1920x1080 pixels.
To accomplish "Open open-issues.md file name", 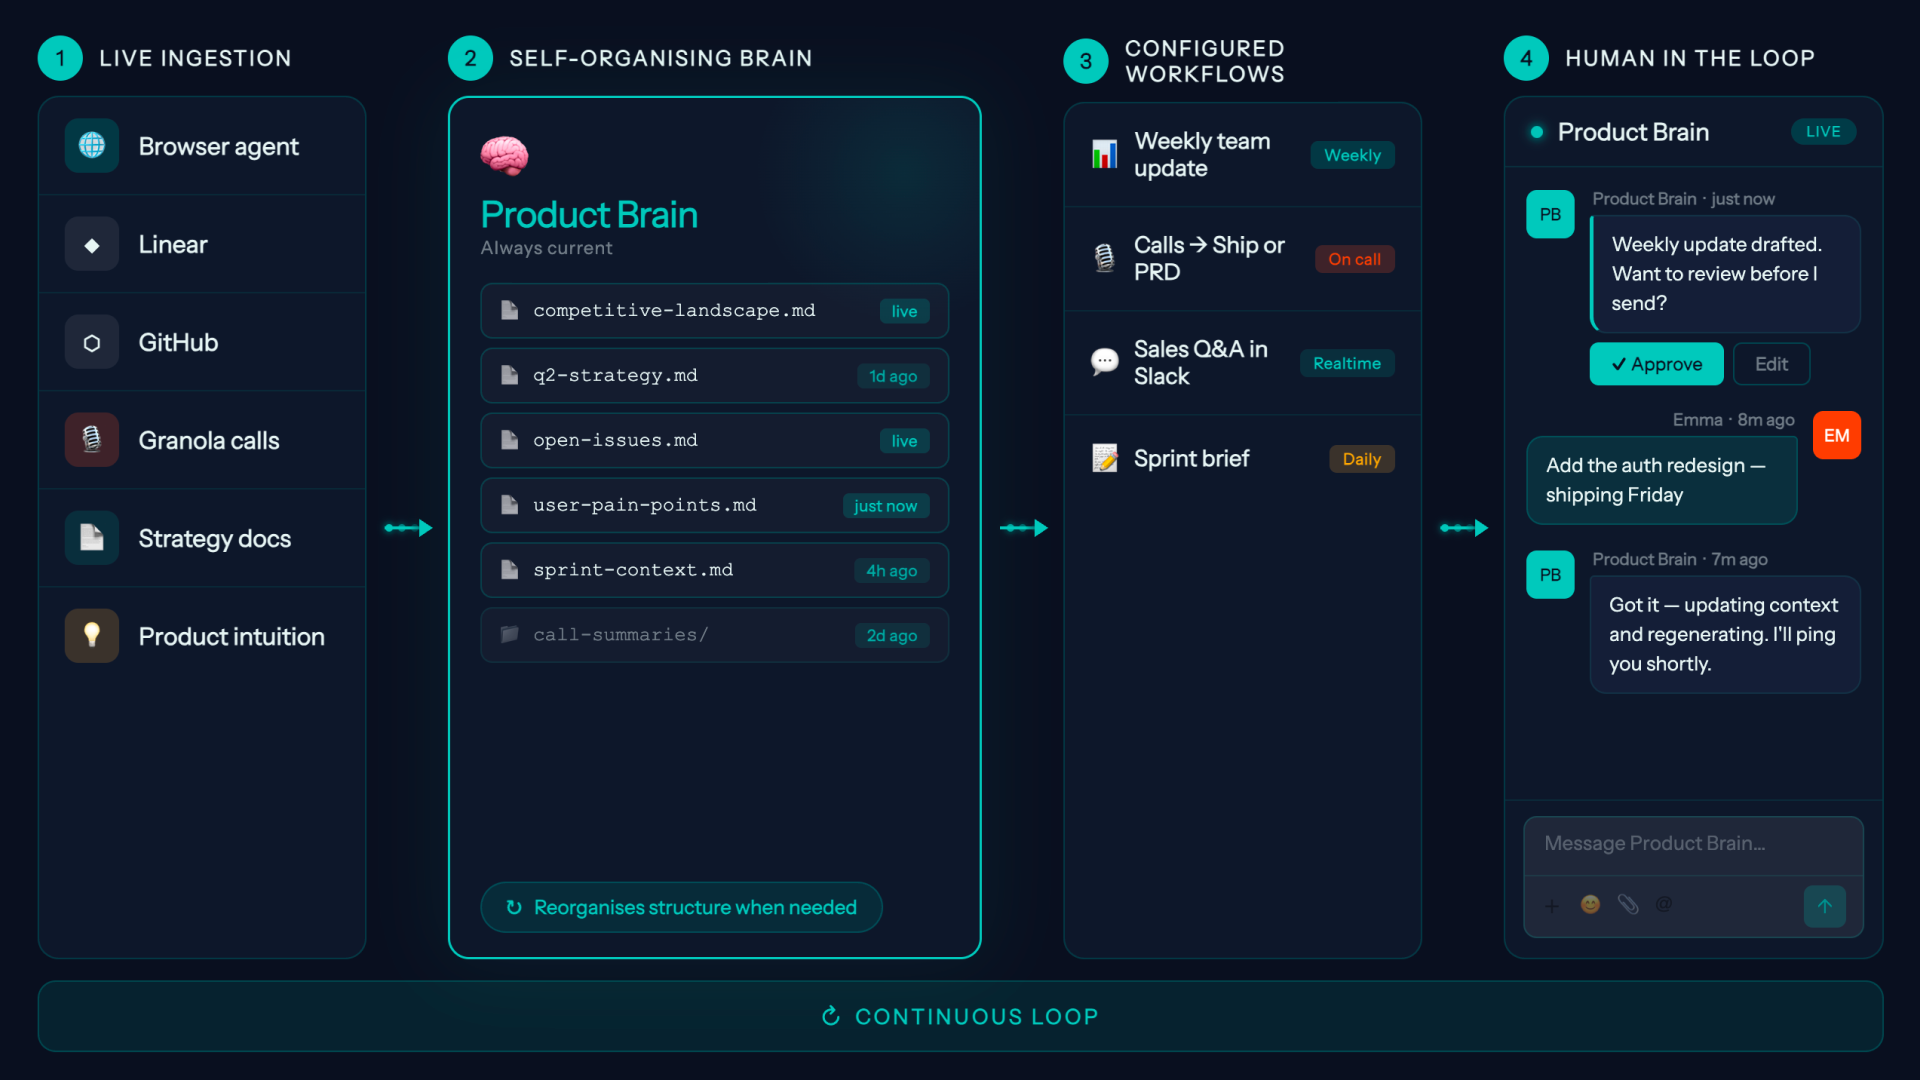I will pos(615,440).
